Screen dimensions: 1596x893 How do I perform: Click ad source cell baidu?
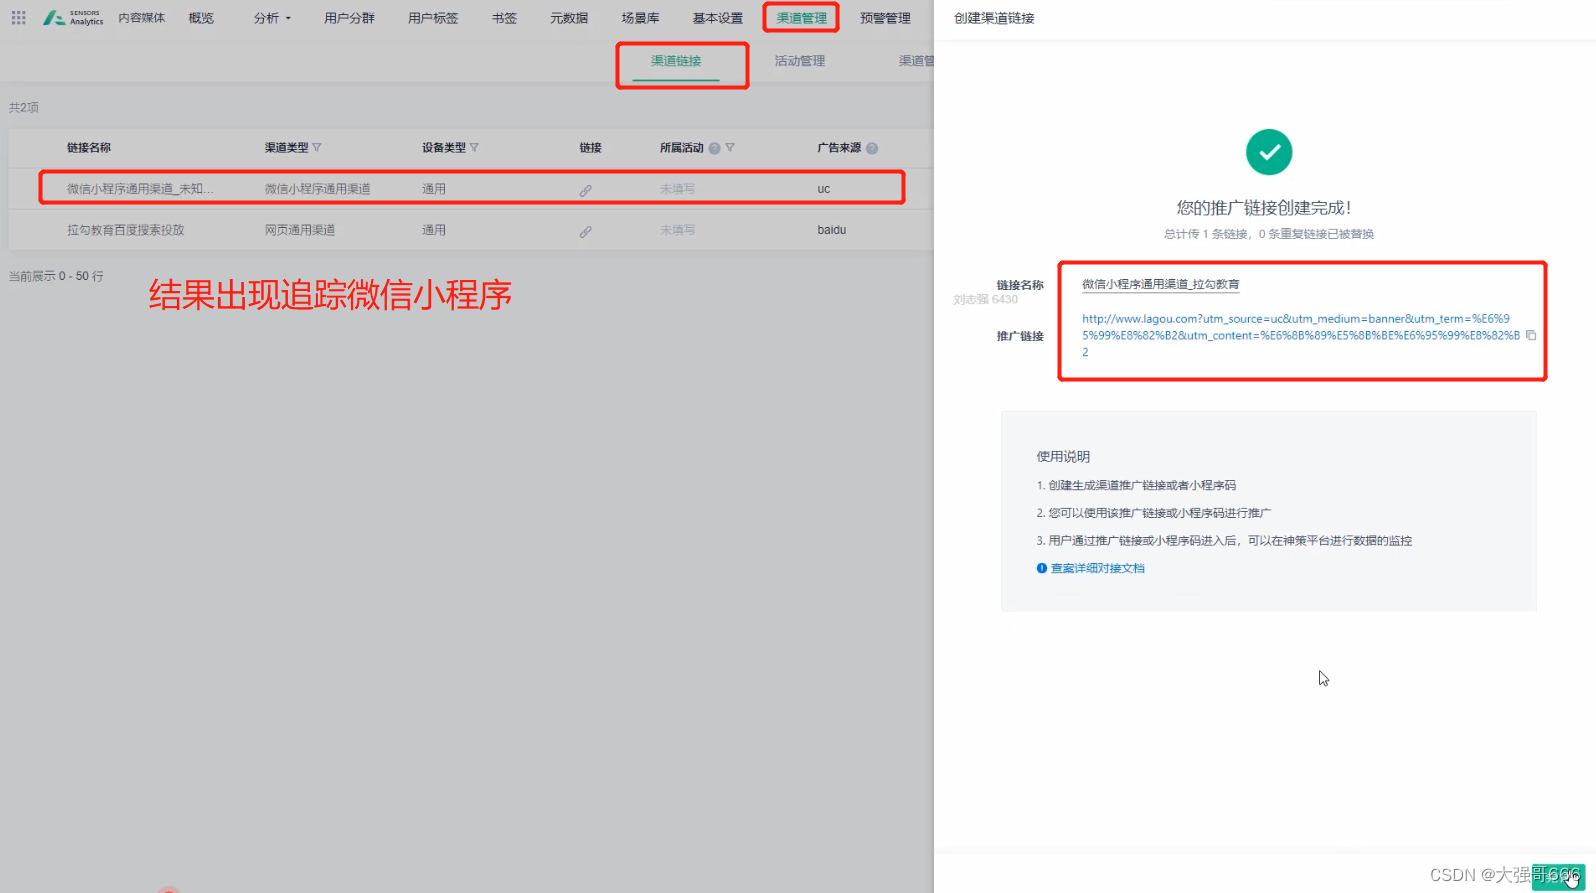(832, 230)
